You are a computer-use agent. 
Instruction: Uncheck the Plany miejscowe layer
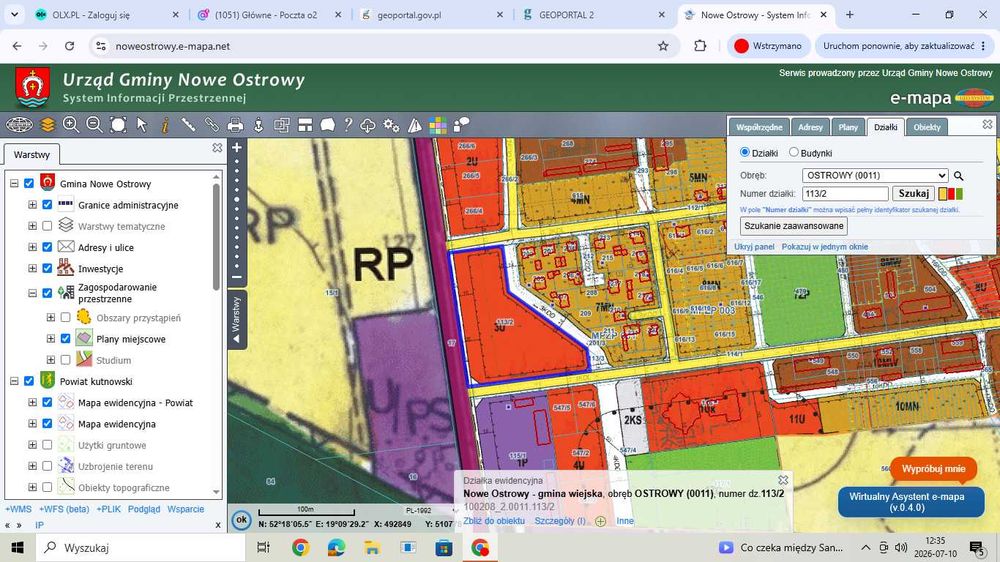tap(66, 339)
